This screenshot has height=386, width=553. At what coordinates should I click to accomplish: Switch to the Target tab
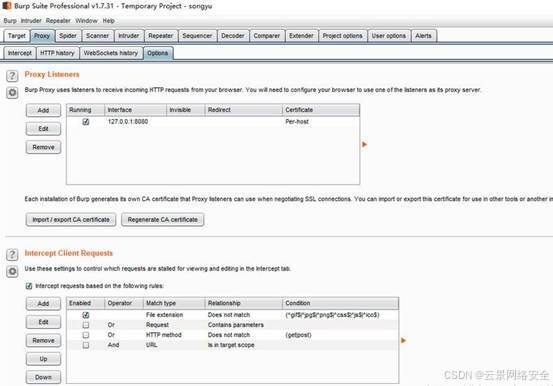point(17,36)
